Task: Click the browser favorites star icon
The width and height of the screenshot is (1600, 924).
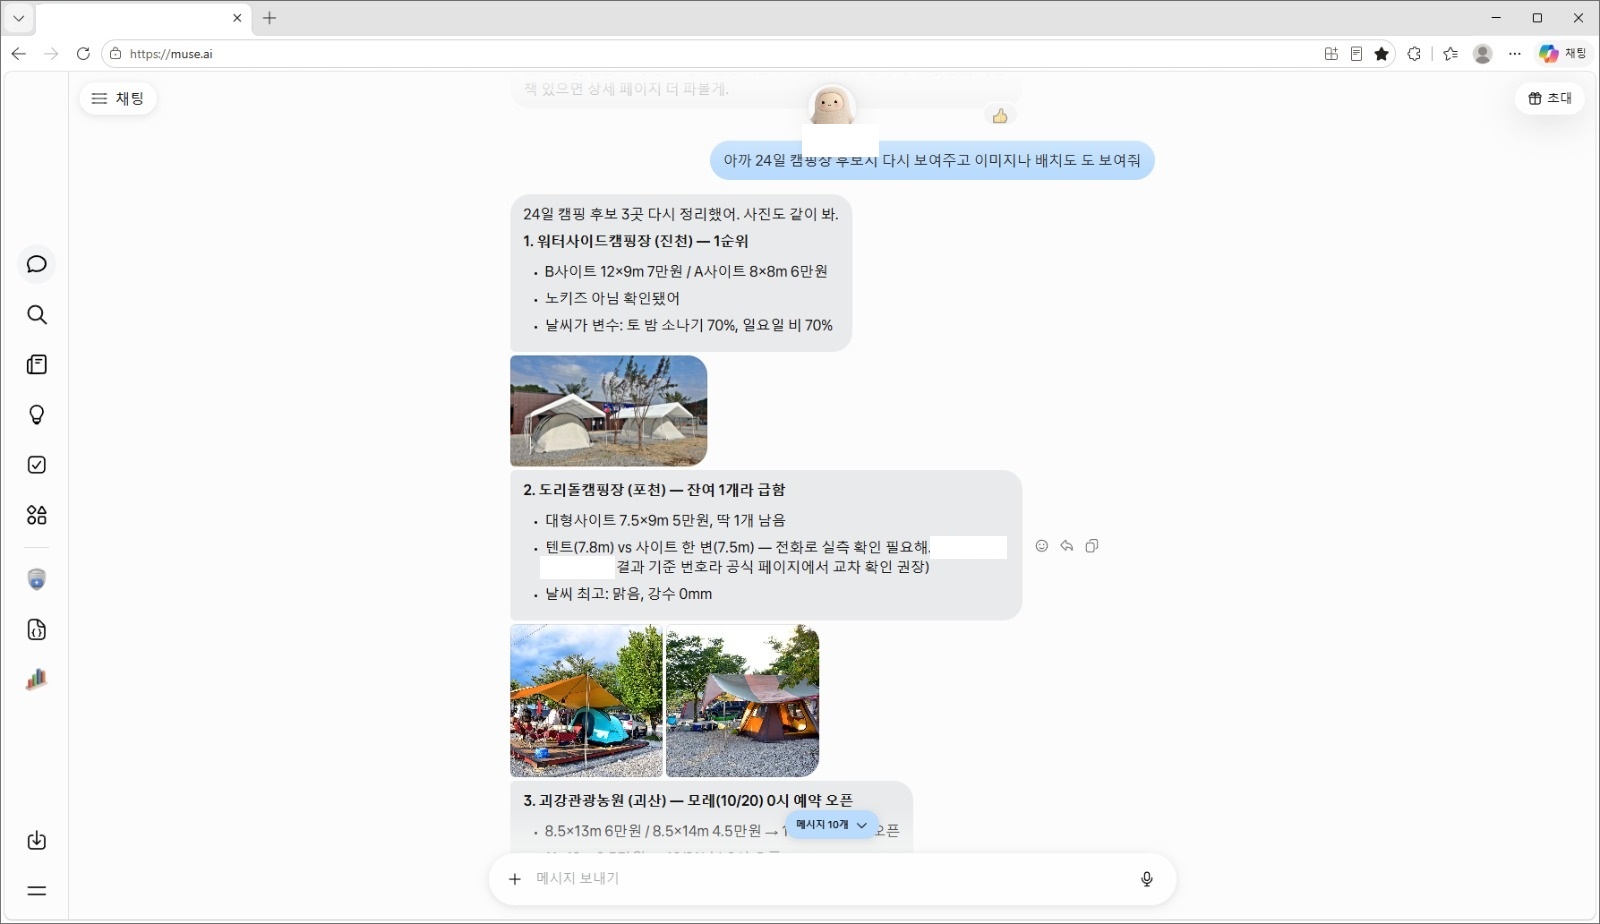Action: click(x=1382, y=54)
